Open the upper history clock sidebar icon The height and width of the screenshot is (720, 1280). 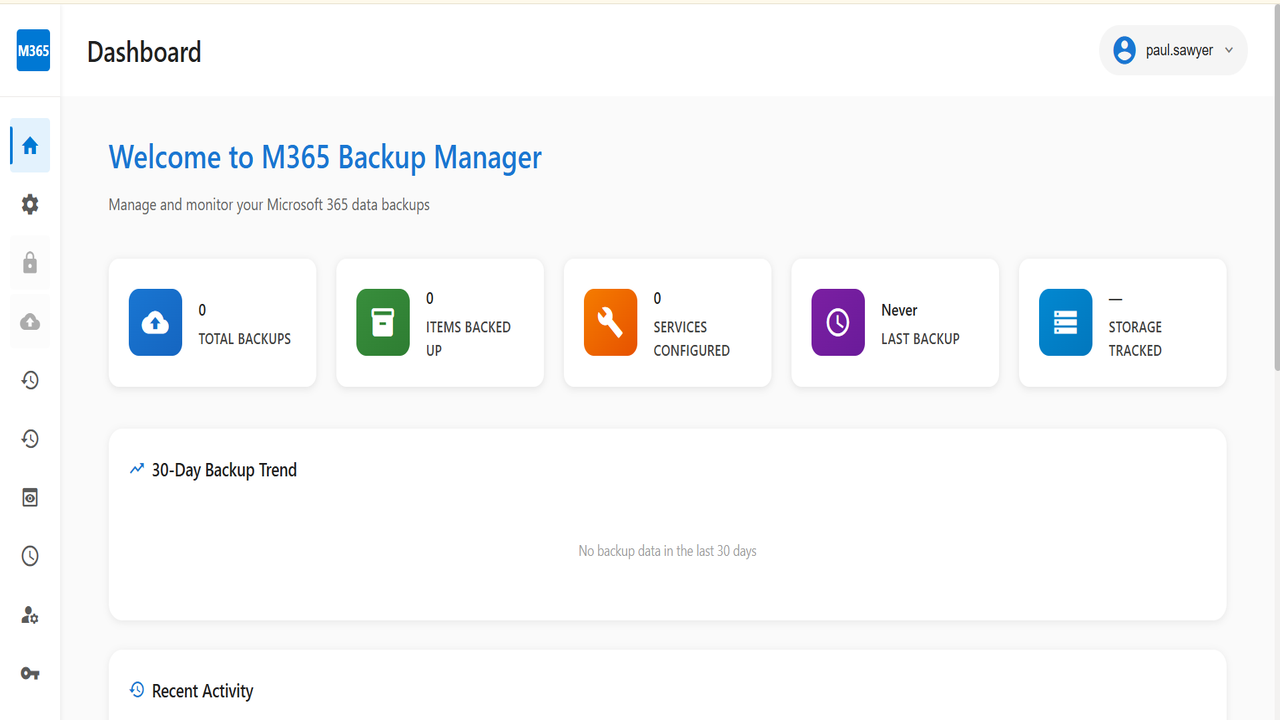(x=30, y=380)
